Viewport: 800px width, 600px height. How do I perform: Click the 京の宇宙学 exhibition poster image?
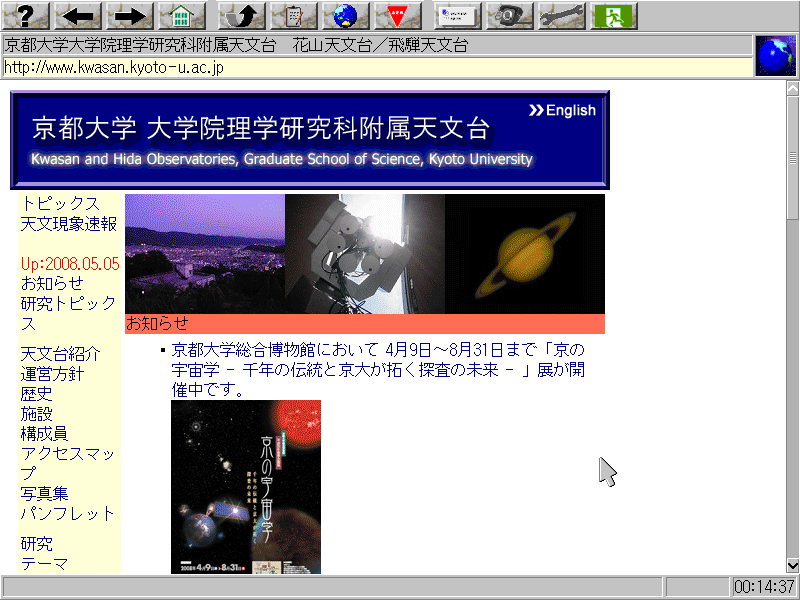tap(246, 487)
